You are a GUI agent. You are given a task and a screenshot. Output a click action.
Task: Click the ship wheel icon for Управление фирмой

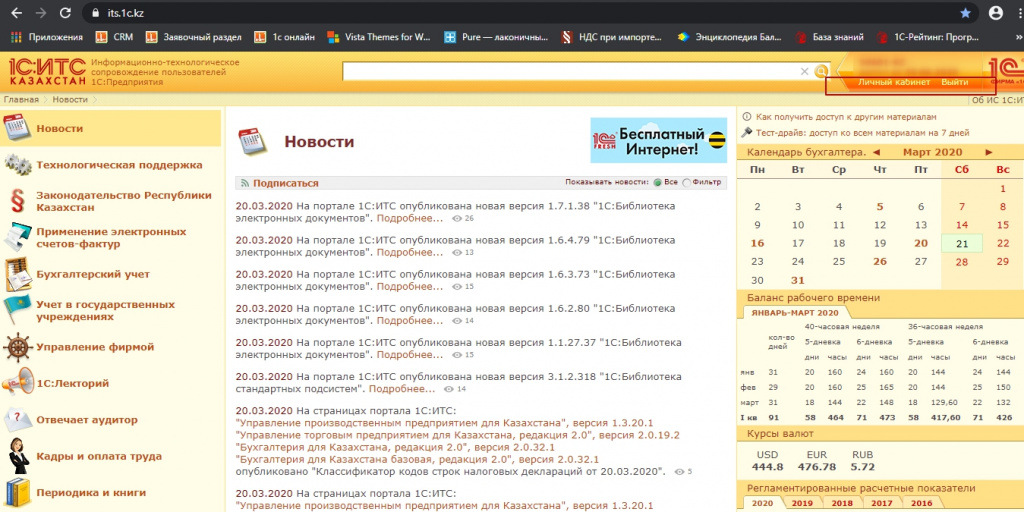point(17,347)
